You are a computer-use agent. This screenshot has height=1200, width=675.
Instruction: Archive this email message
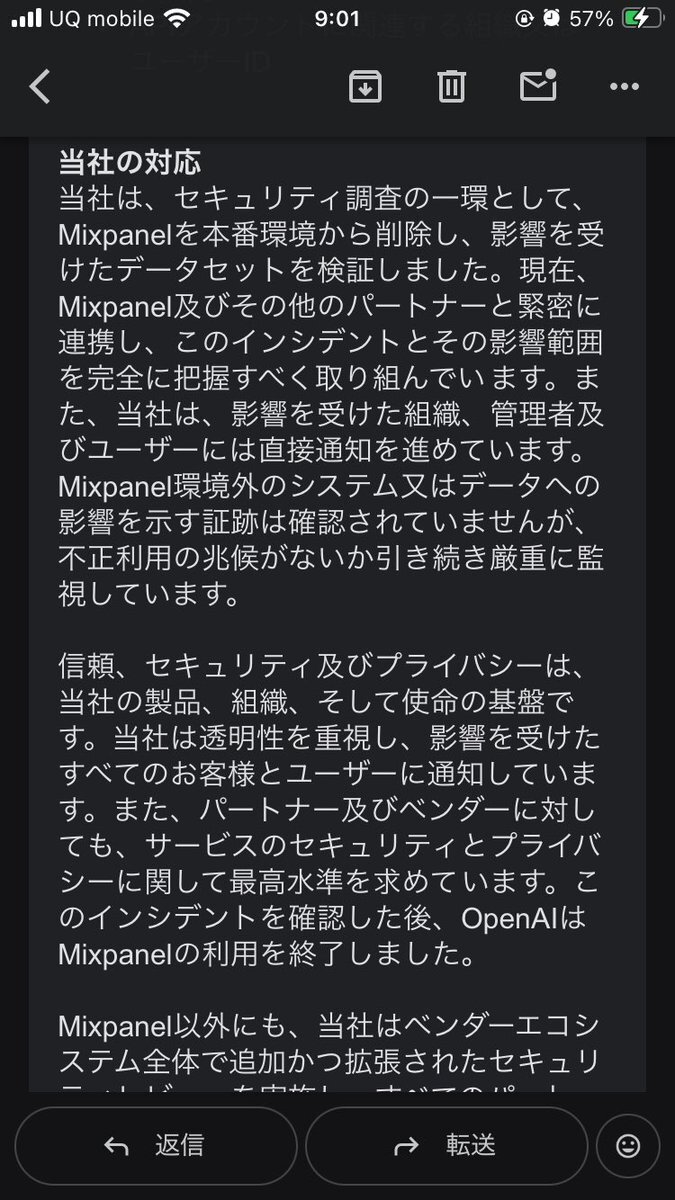(x=365, y=88)
